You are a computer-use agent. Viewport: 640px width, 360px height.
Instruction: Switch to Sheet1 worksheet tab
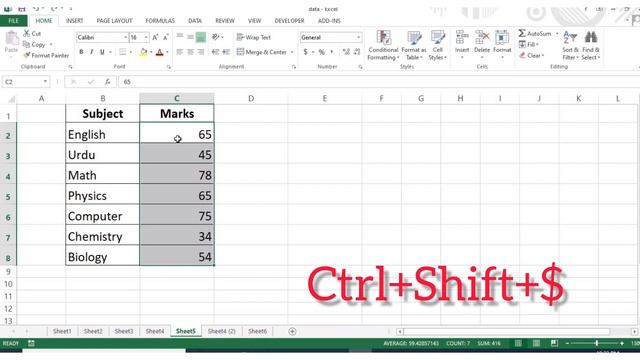pos(62,331)
